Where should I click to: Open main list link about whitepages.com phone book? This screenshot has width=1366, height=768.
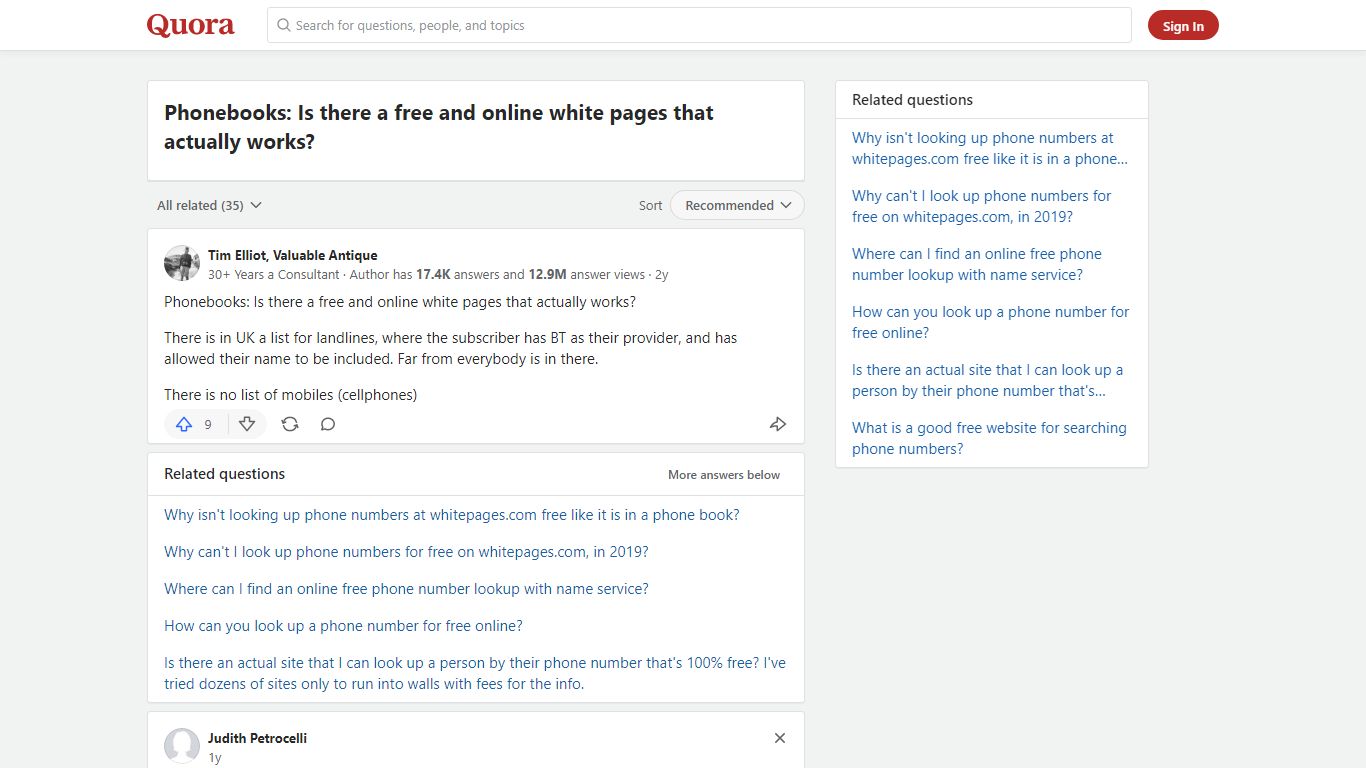(452, 515)
